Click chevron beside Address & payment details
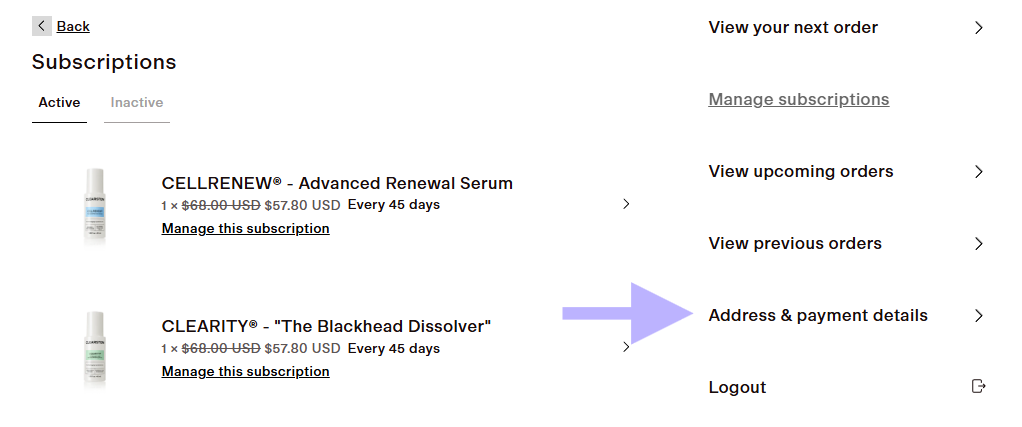The height and width of the screenshot is (427, 1022). point(979,316)
